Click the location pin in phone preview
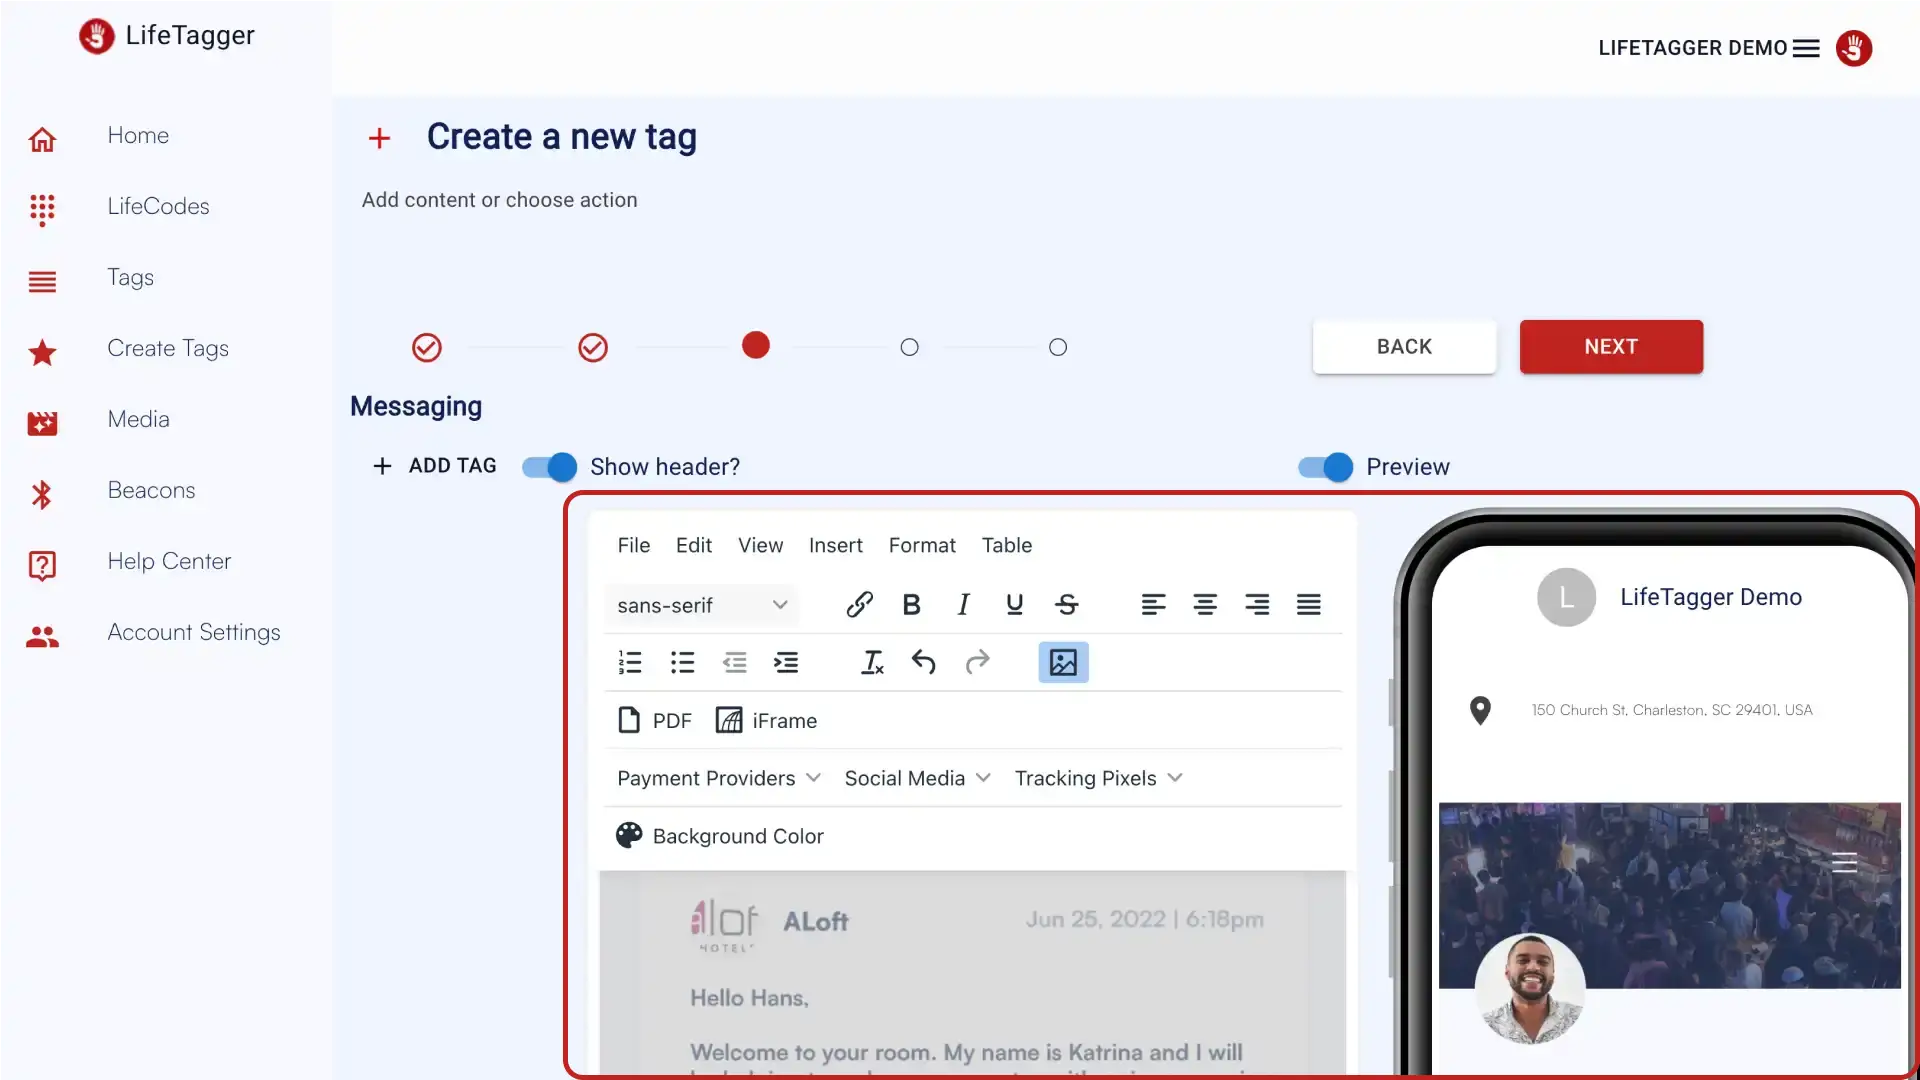The height and width of the screenshot is (1080, 1920). point(1480,710)
